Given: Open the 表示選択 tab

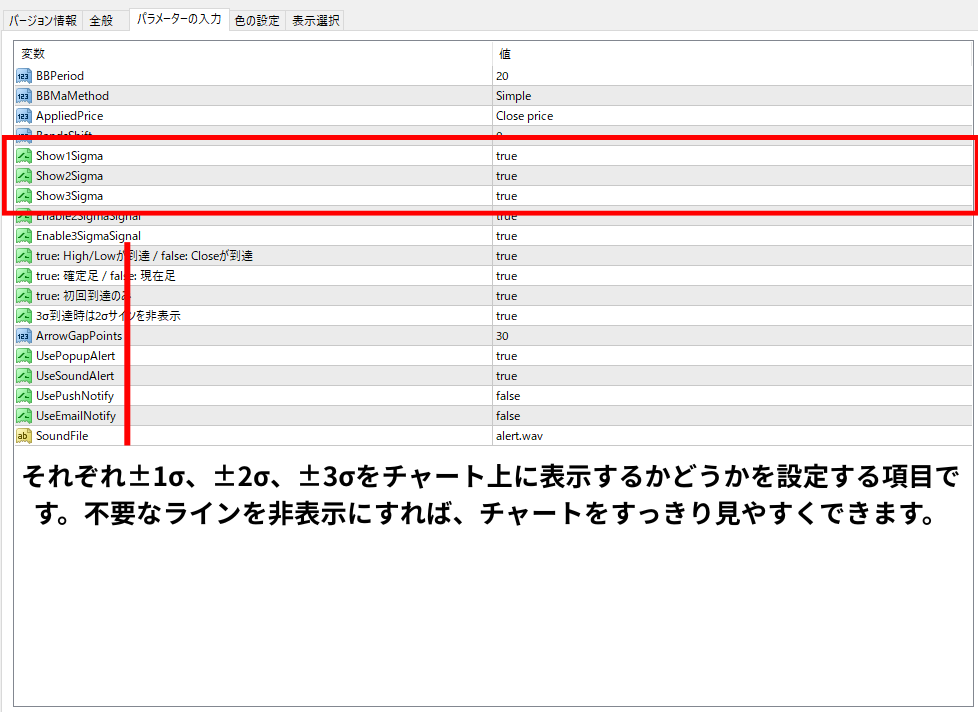Looking at the screenshot, I should pyautogui.click(x=315, y=20).
